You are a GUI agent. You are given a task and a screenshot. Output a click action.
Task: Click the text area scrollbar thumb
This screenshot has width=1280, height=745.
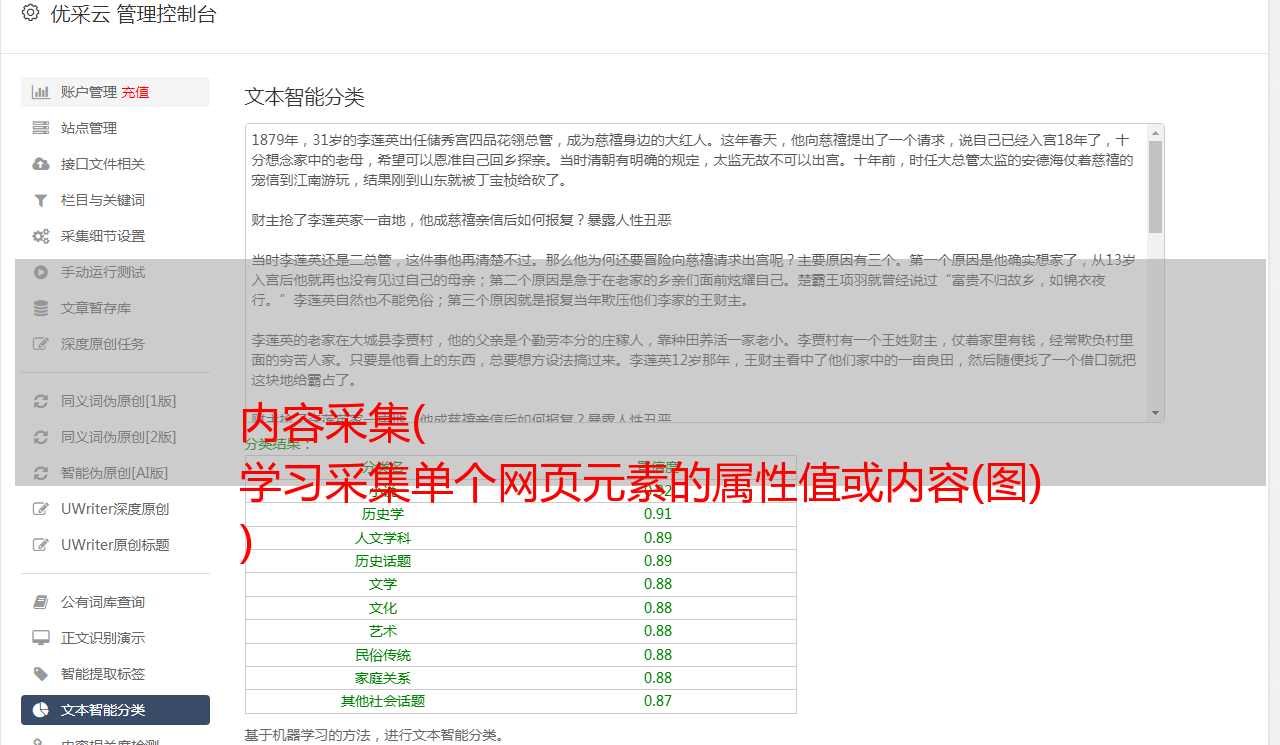pos(1156,186)
